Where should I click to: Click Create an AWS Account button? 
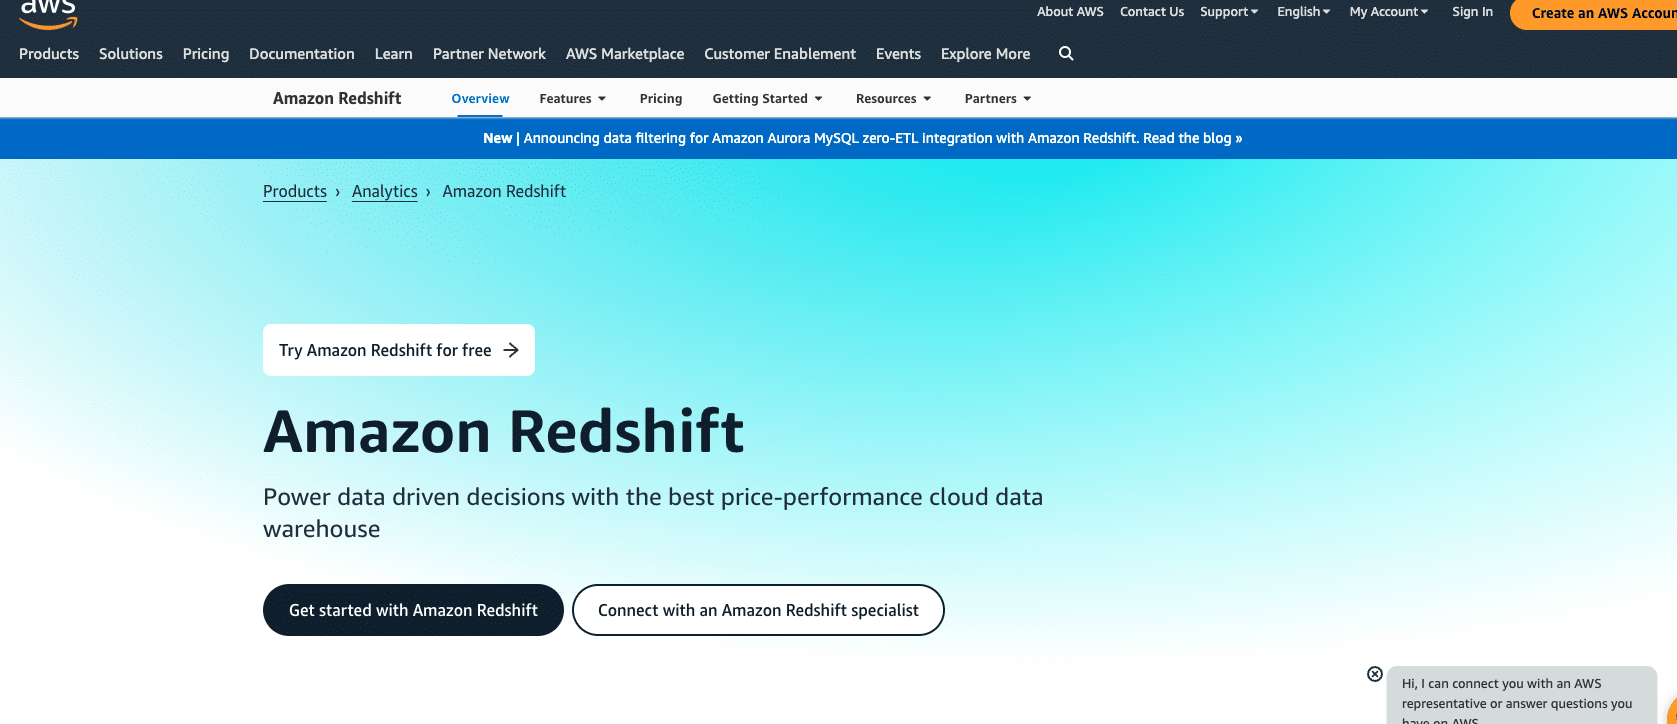pyautogui.click(x=1594, y=13)
